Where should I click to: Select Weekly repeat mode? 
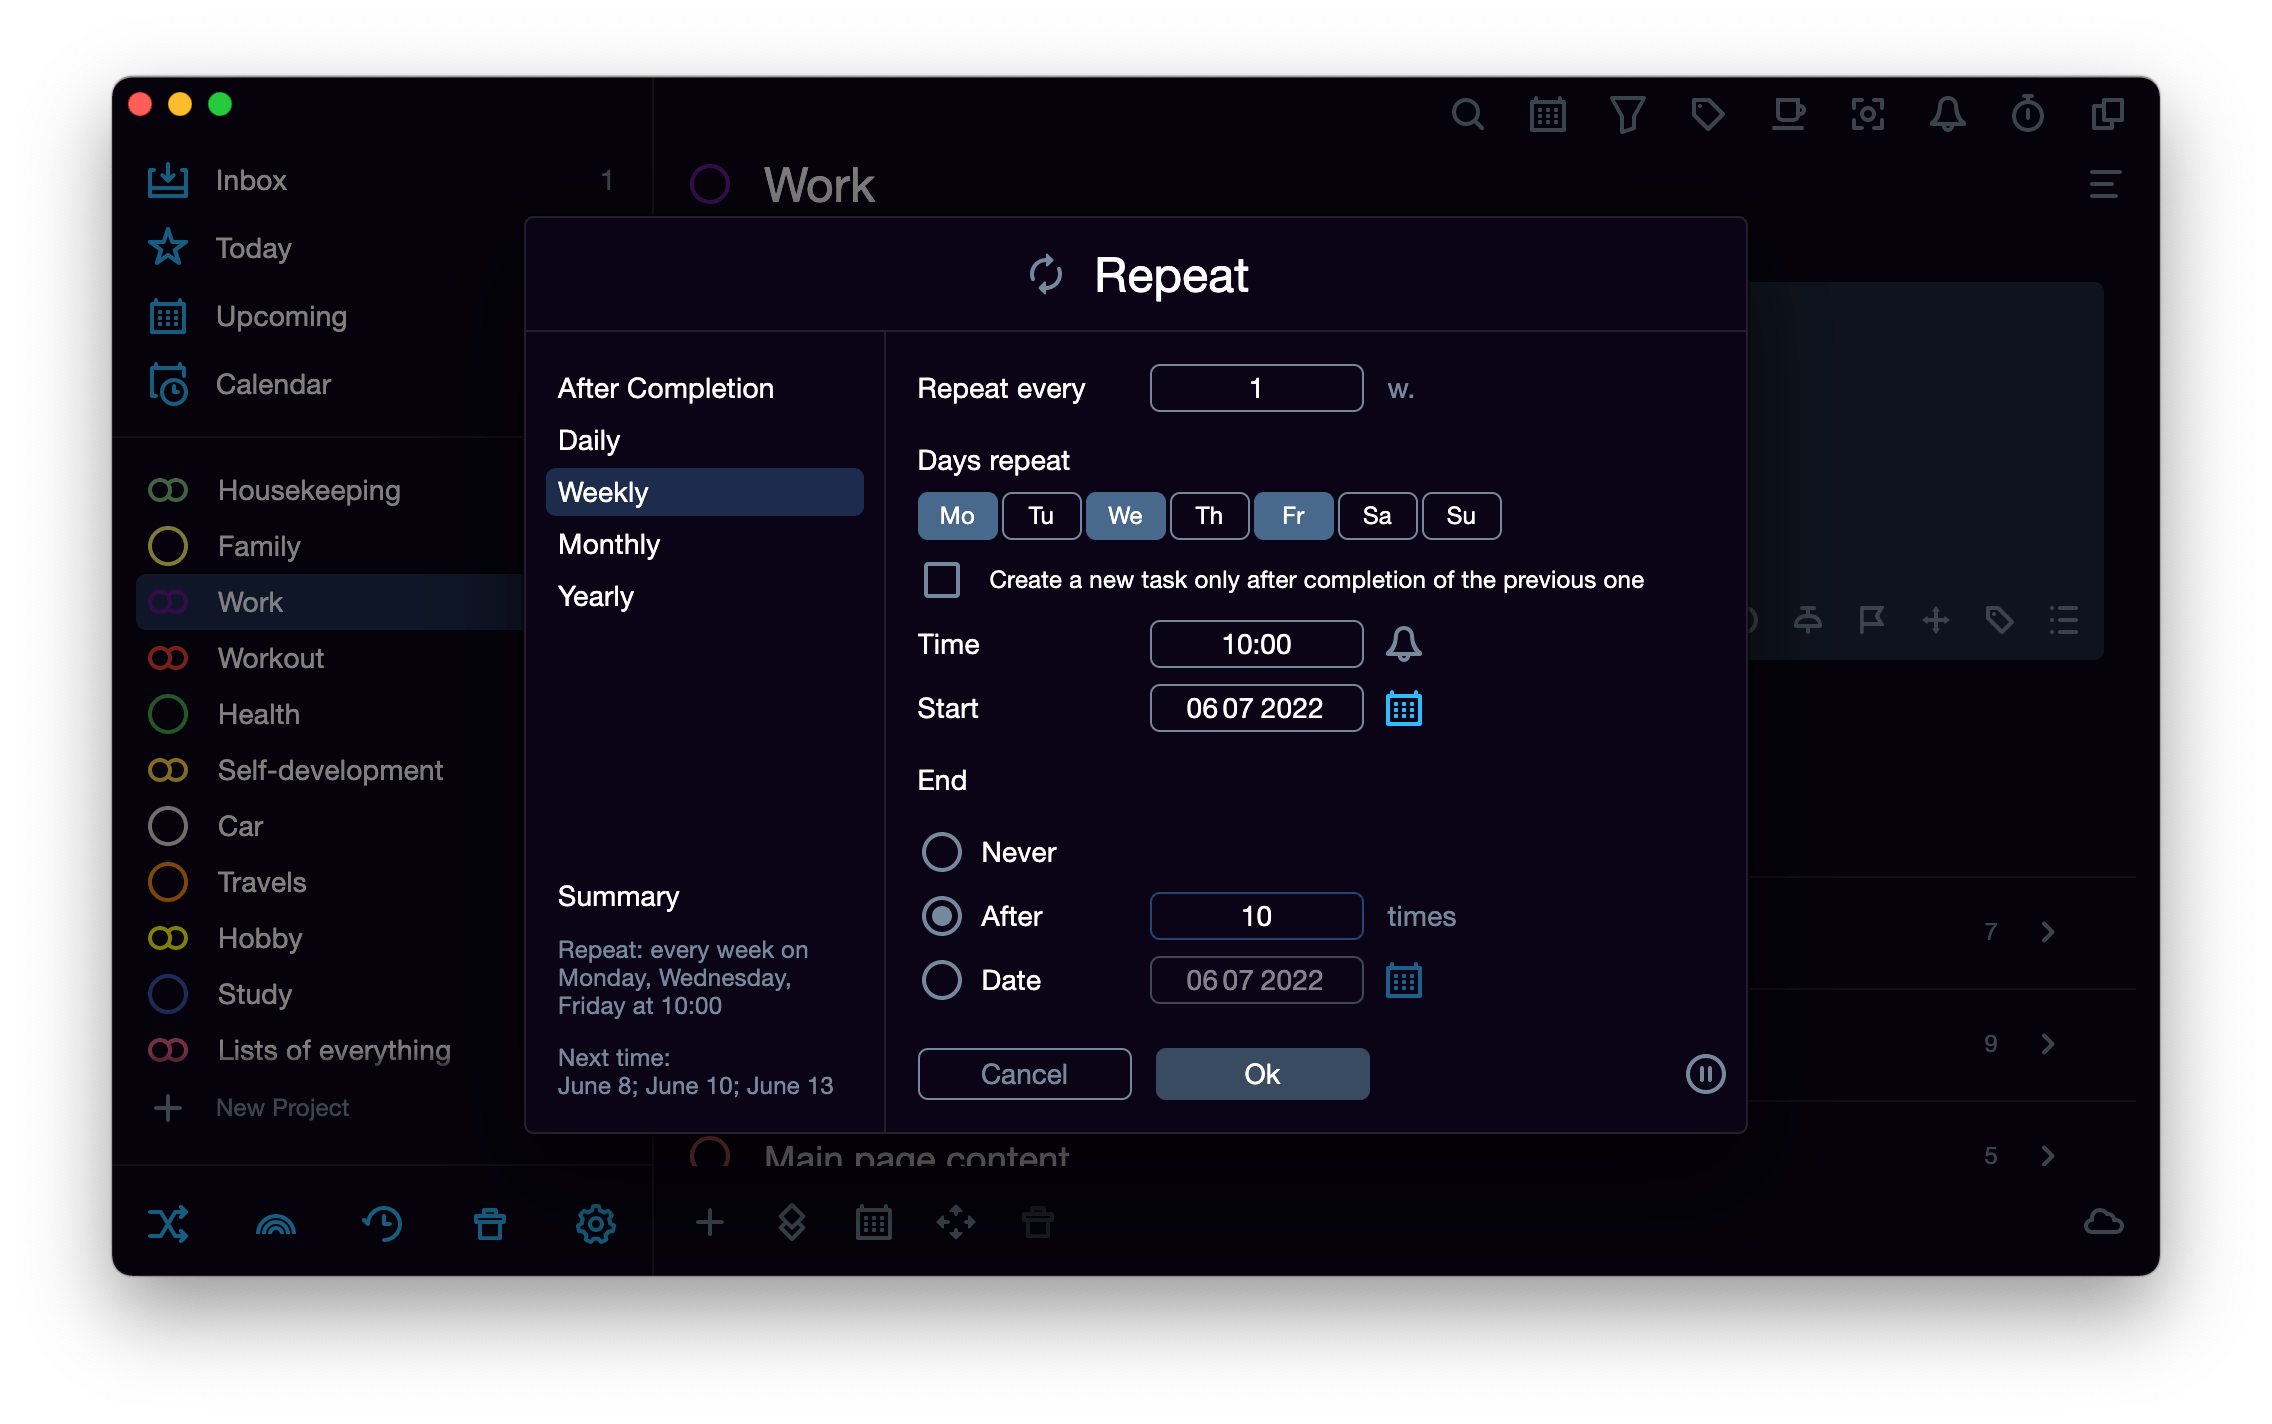704,492
